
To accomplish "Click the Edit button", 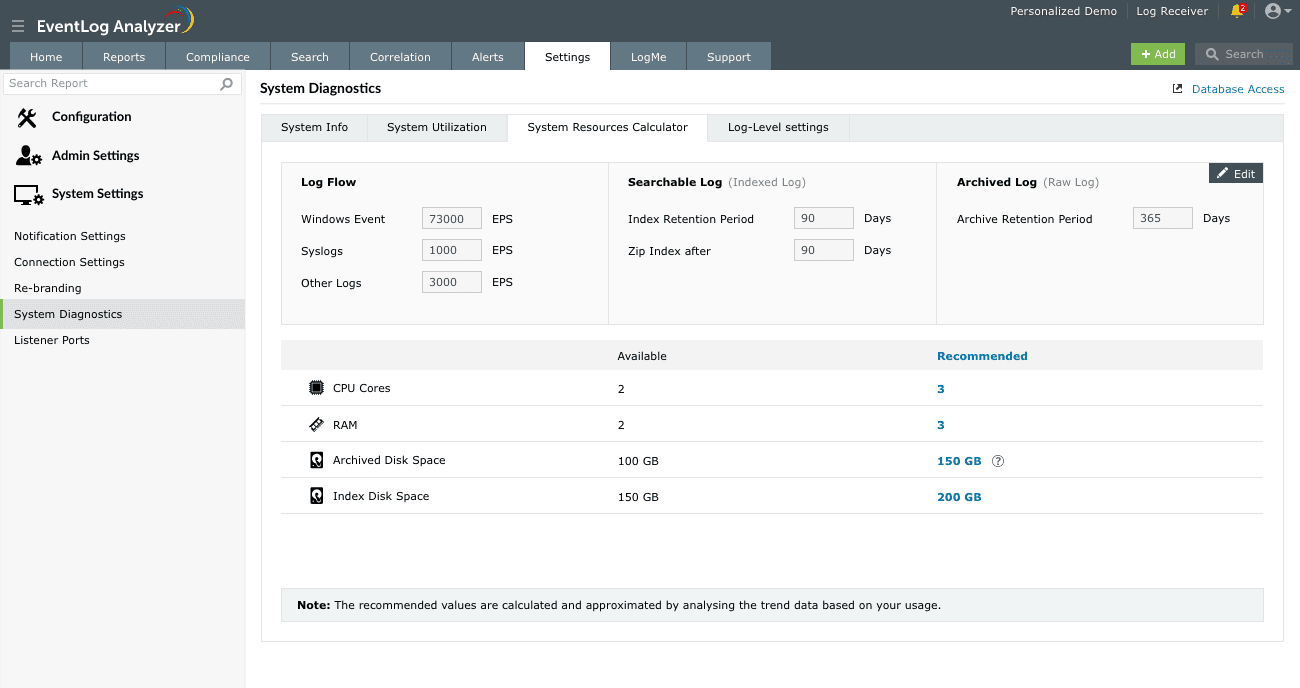I will tap(1236, 173).
